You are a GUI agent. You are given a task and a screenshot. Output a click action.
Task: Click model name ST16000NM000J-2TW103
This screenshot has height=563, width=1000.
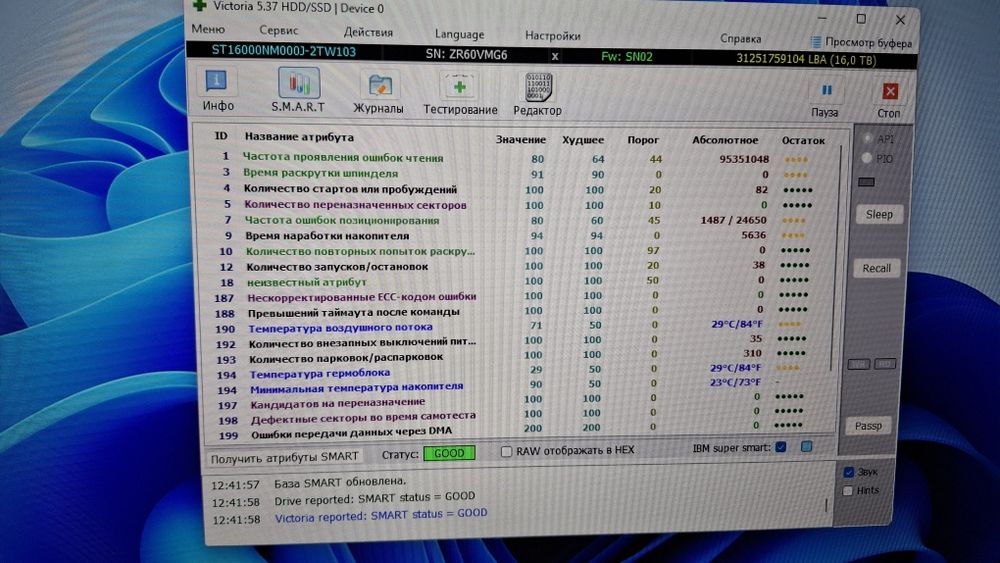point(283,51)
